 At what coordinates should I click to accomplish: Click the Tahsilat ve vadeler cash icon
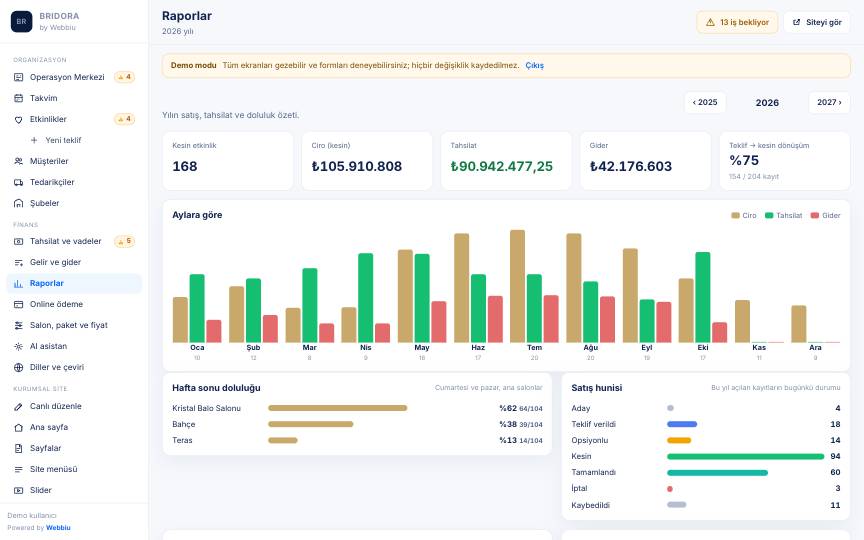click(x=18, y=241)
